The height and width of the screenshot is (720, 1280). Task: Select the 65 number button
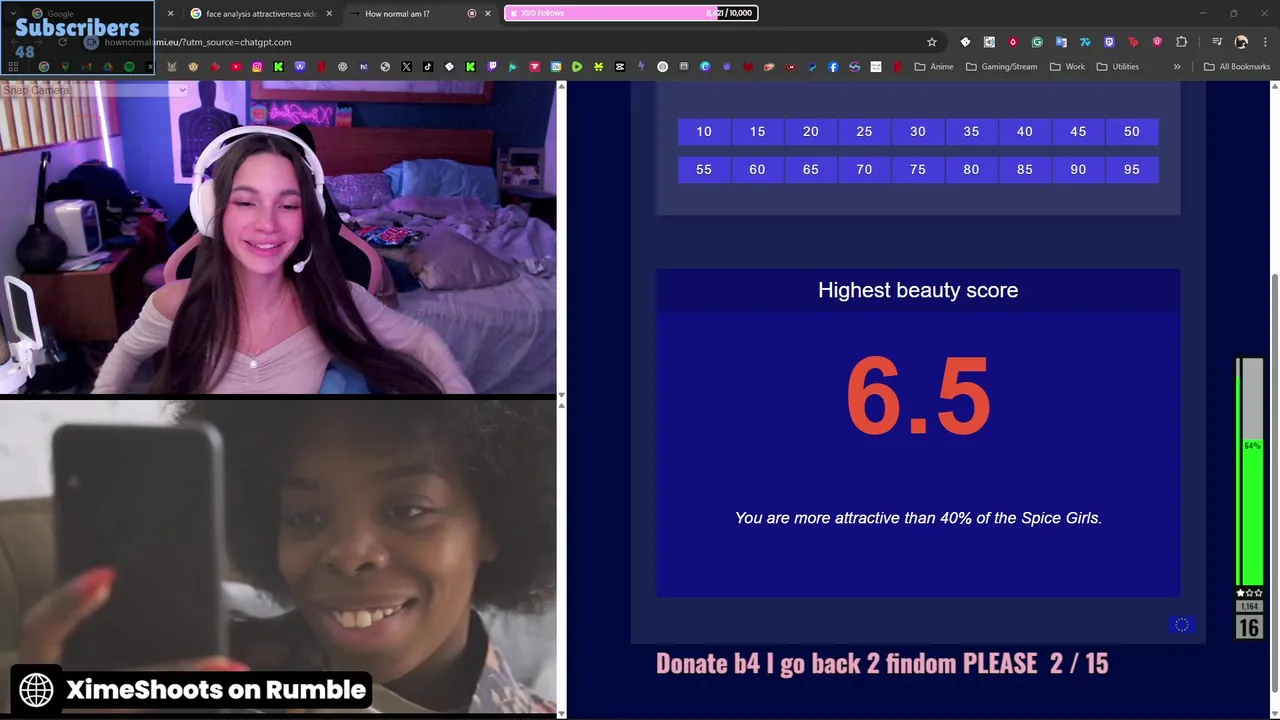pos(811,170)
